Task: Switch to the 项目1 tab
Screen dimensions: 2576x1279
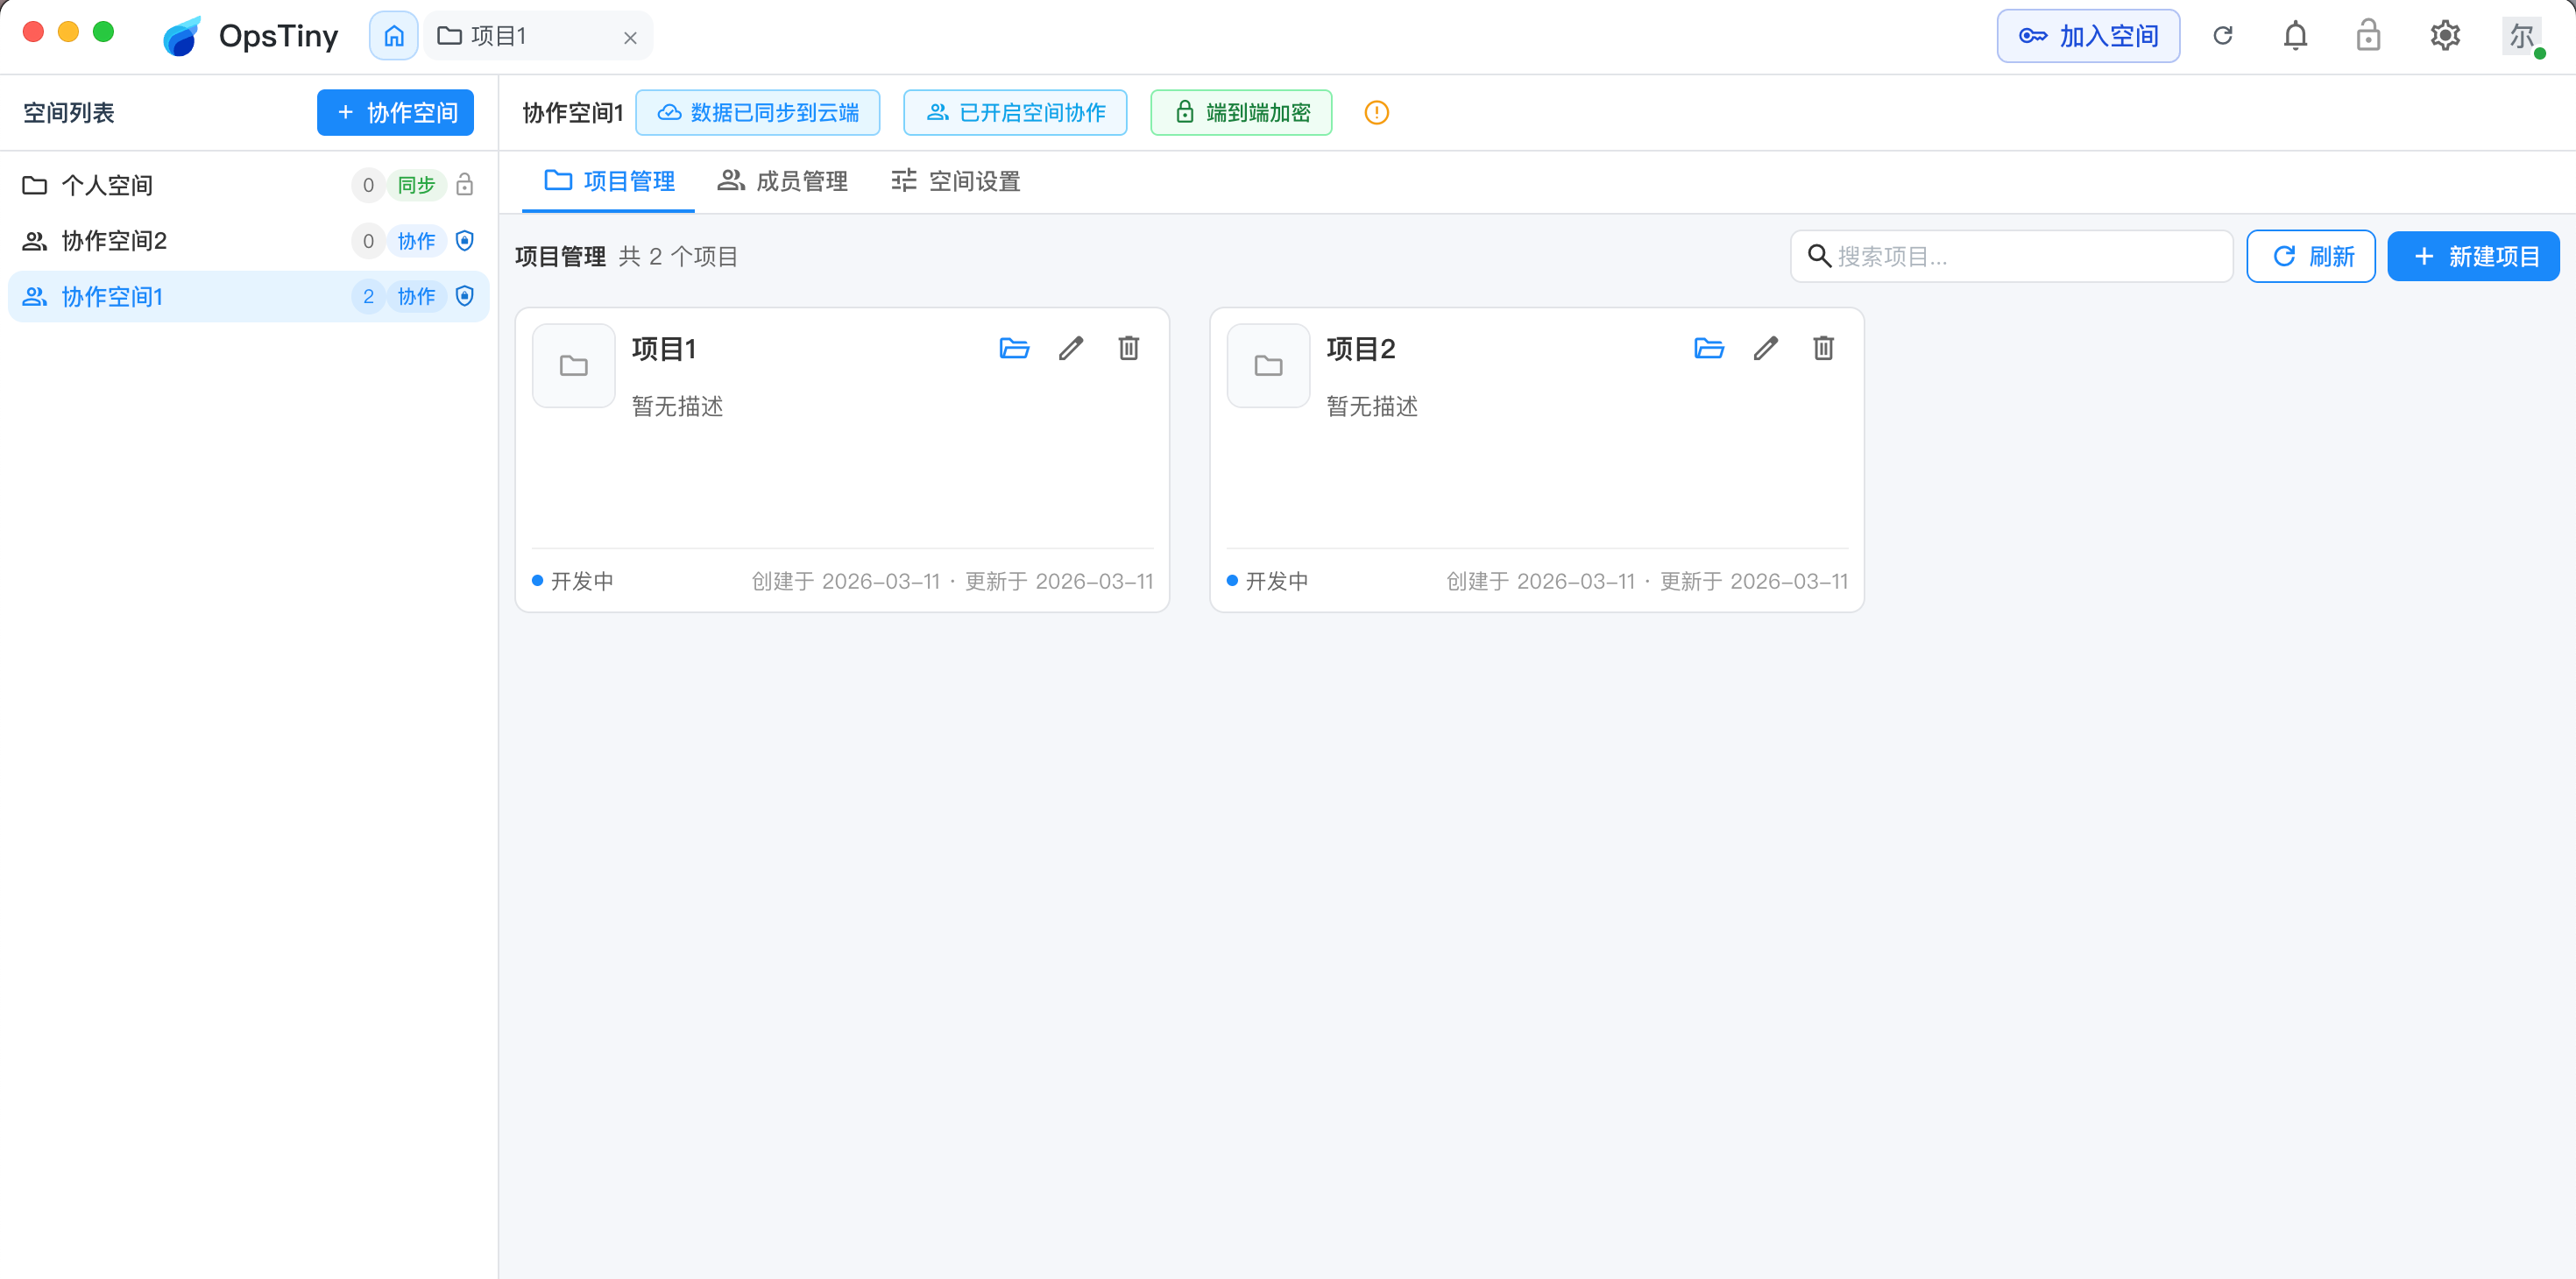Action: [x=539, y=36]
